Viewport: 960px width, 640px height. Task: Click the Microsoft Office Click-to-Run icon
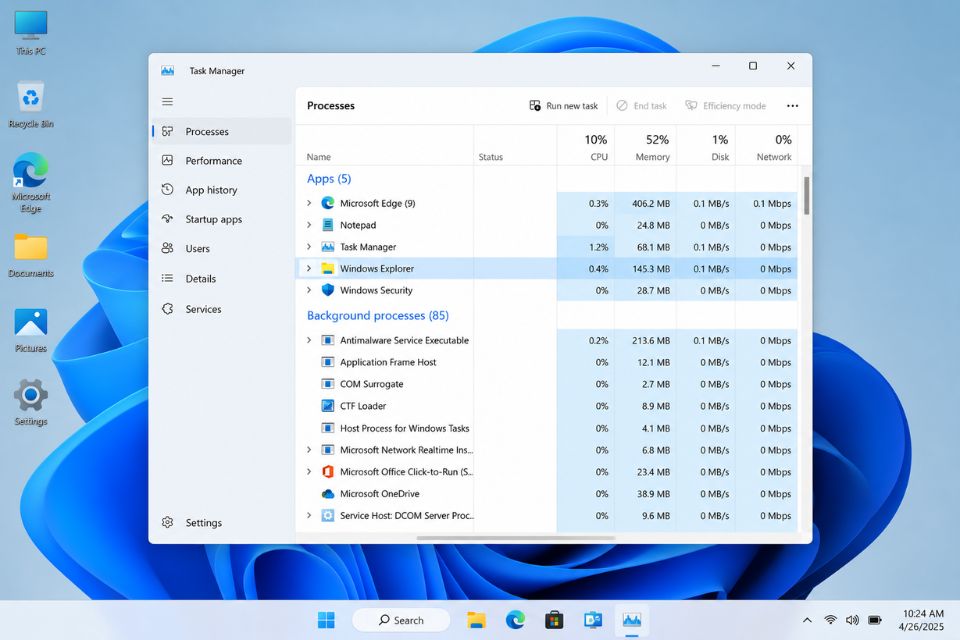point(328,472)
